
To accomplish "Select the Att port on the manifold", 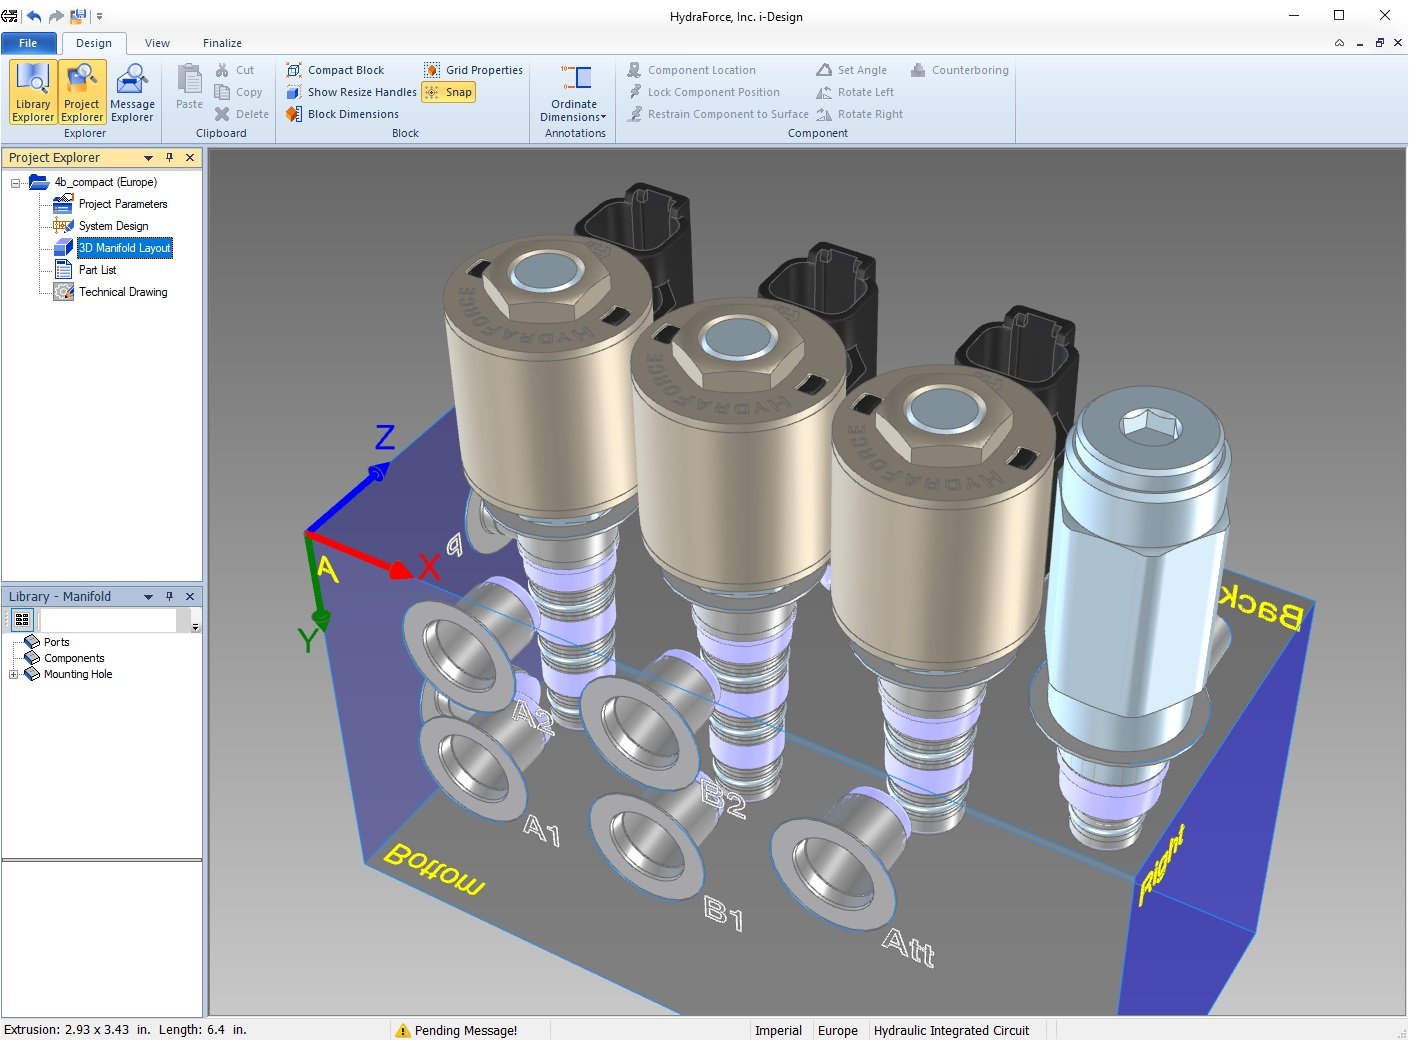I will point(834,872).
